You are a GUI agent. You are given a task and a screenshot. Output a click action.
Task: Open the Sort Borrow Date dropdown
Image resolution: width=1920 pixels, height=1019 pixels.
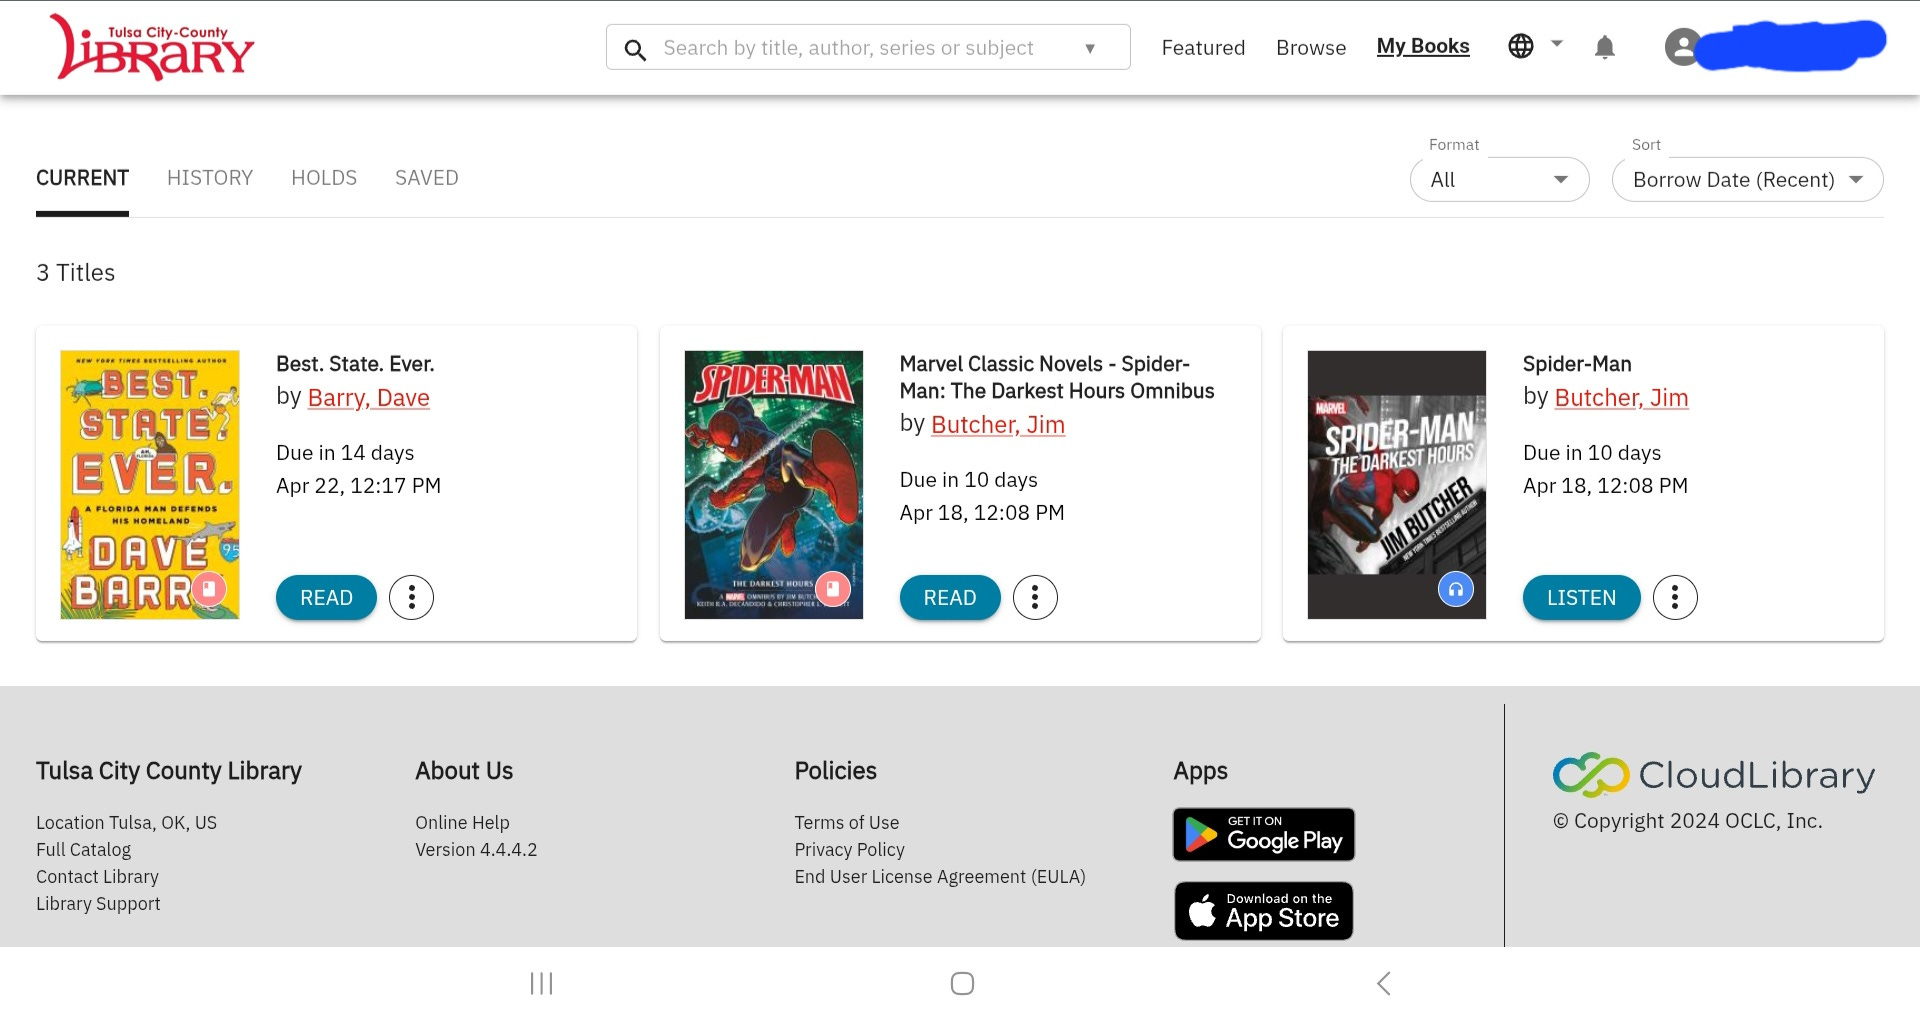click(1747, 180)
